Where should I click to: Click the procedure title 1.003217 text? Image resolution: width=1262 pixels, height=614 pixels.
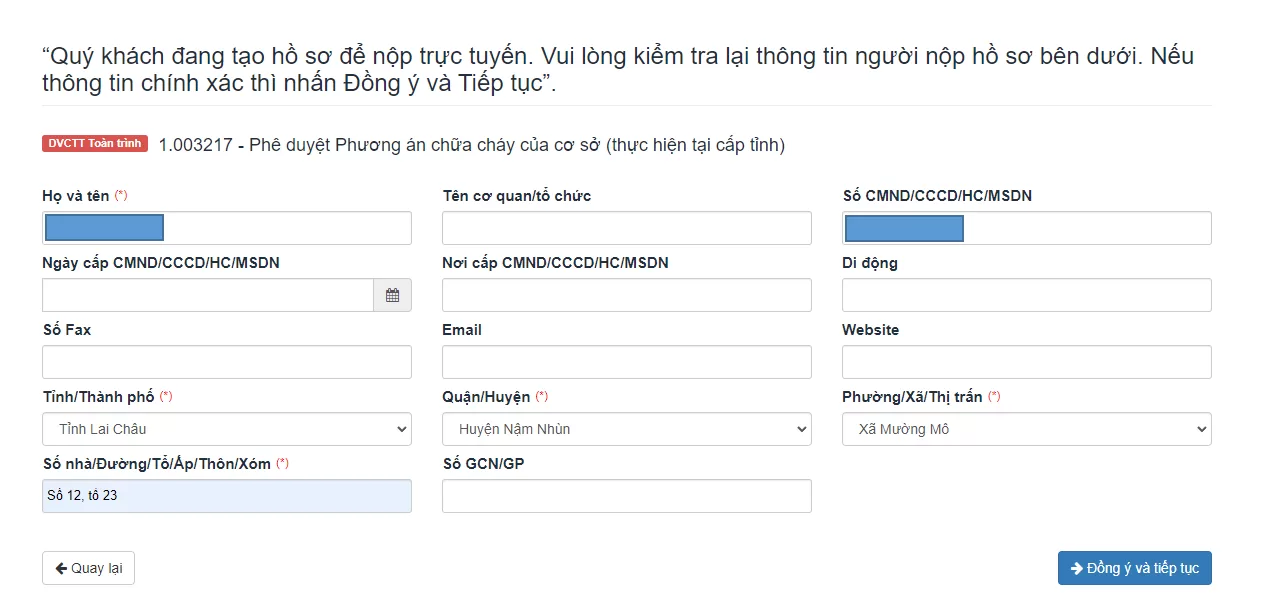(x=472, y=145)
